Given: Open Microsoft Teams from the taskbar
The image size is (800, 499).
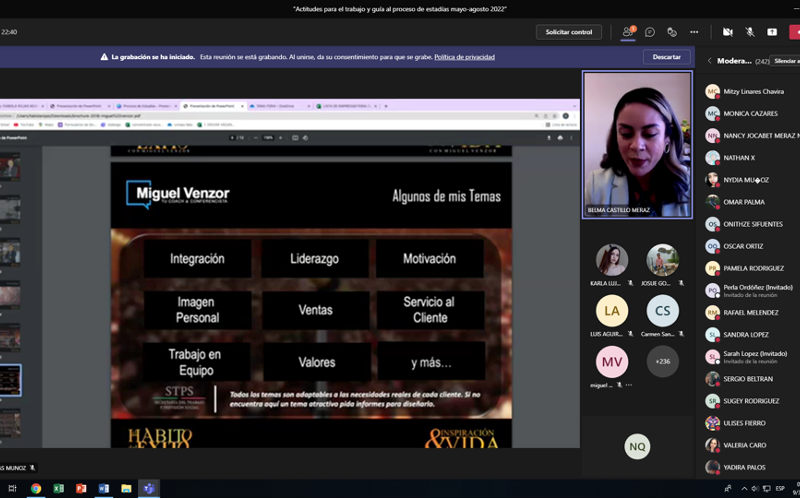Looking at the screenshot, I should (149, 489).
